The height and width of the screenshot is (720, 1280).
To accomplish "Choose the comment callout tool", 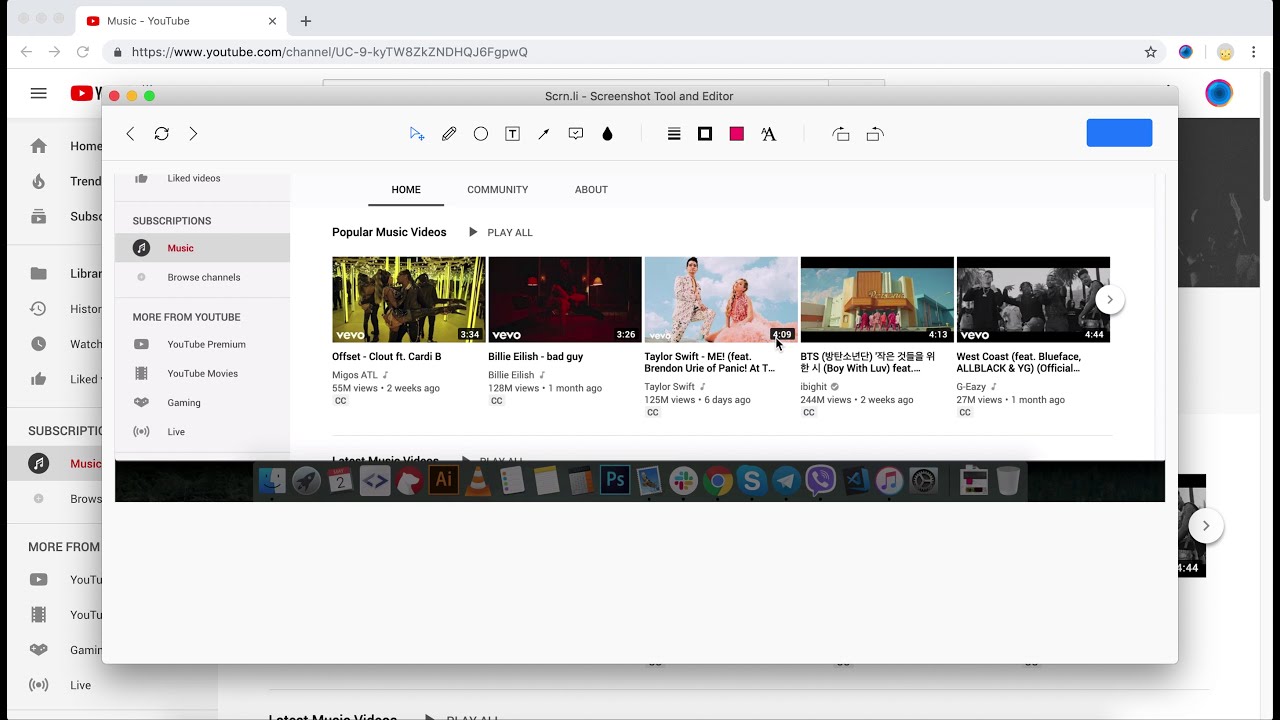I will (576, 134).
